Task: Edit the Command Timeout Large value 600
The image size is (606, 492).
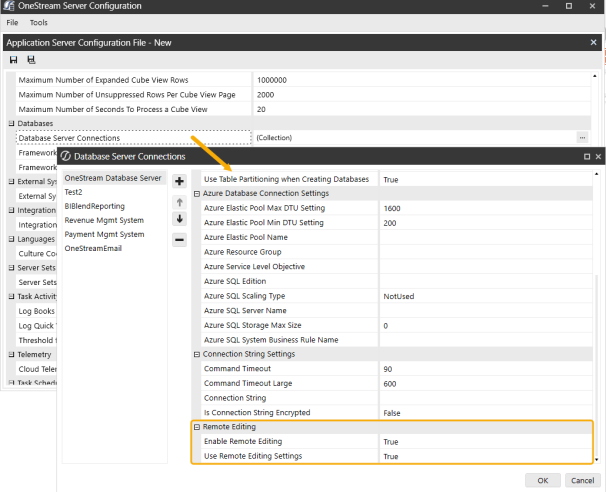Action: tap(486, 384)
